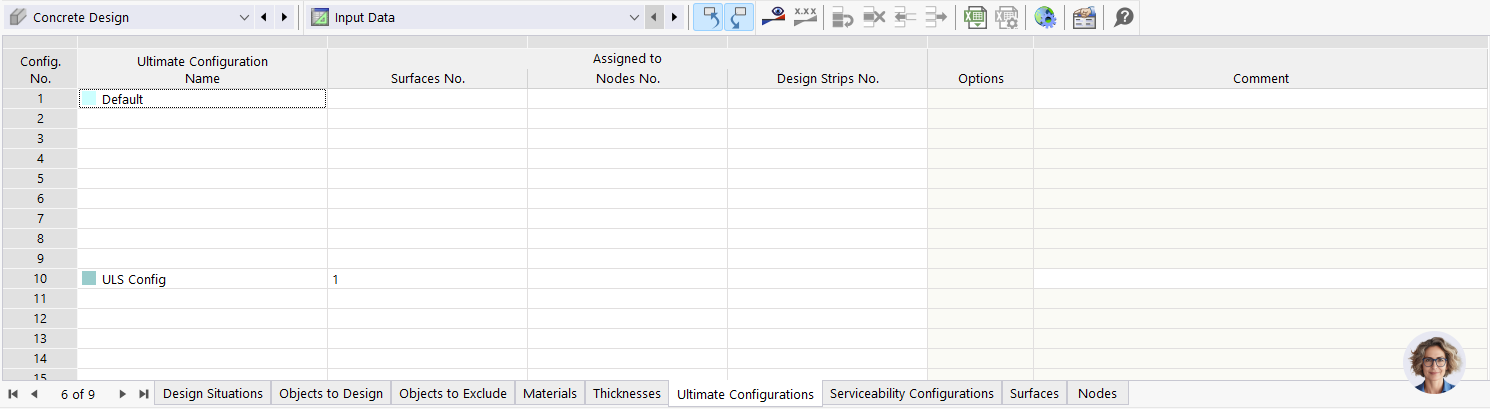Switch to the Serviceability Configurations tab

[x=911, y=394]
